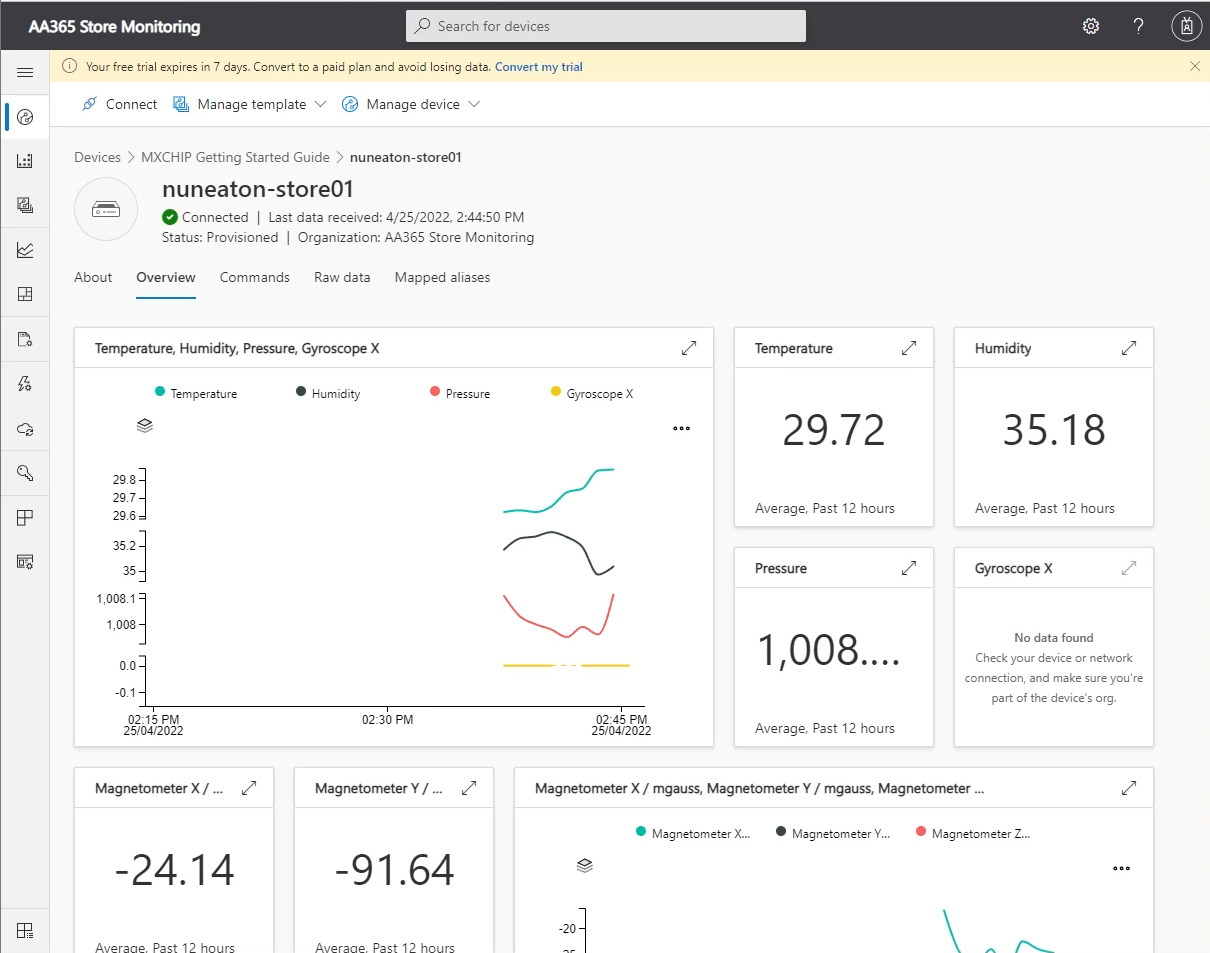Open the chart options ellipsis menu
The width and height of the screenshot is (1210, 953).
pos(681,428)
